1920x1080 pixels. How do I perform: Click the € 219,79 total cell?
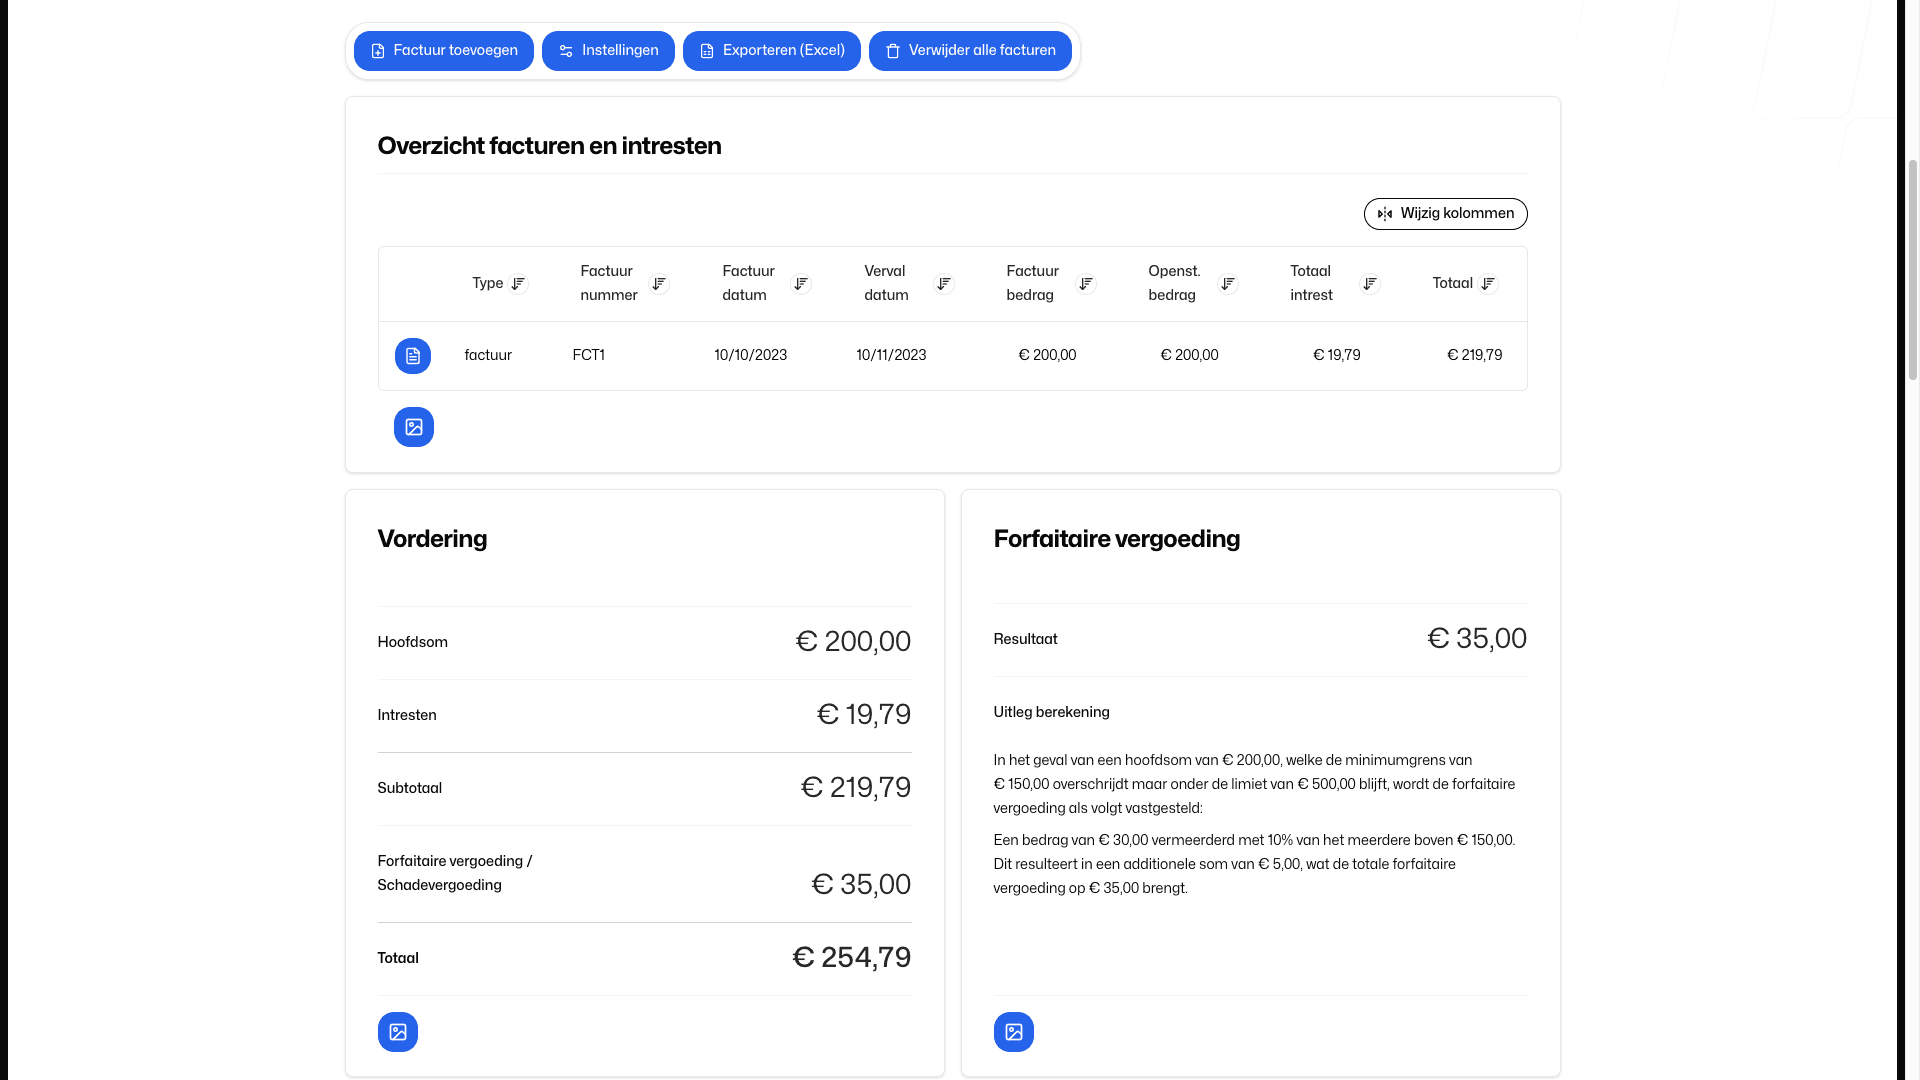pos(1474,356)
